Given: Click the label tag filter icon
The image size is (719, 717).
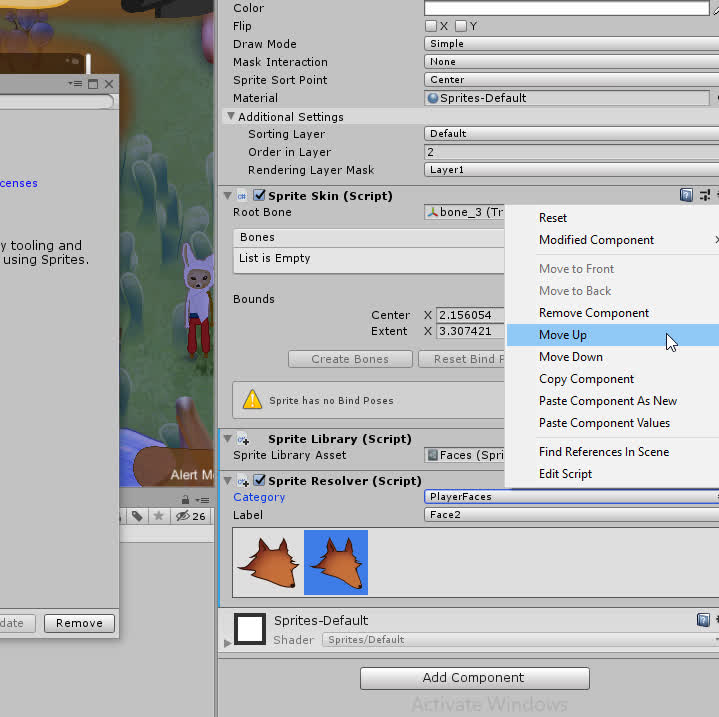Looking at the screenshot, I should coord(137,516).
